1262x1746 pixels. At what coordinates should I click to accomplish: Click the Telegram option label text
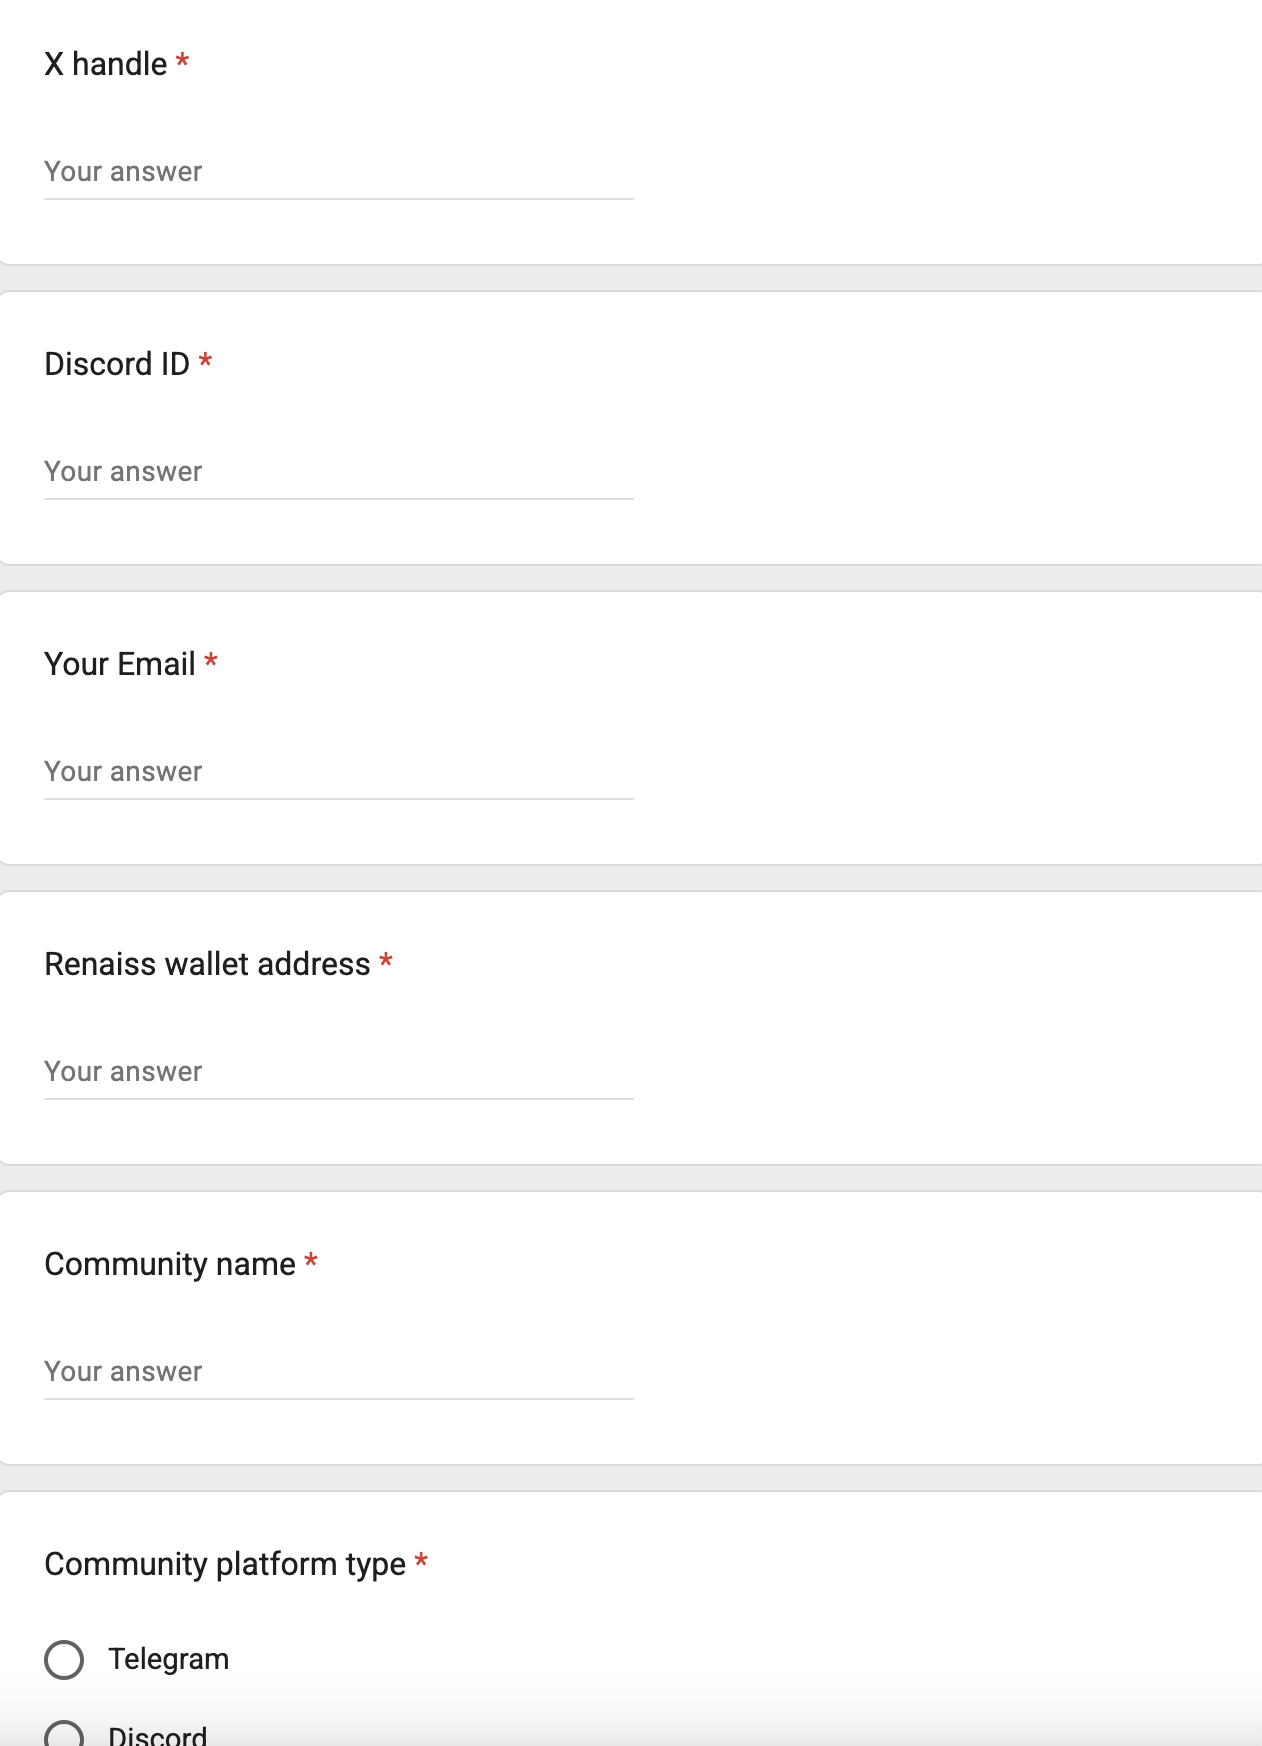point(168,1660)
